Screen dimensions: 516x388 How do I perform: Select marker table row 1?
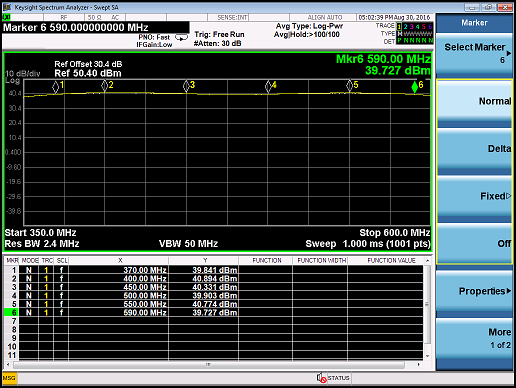(x=214, y=270)
